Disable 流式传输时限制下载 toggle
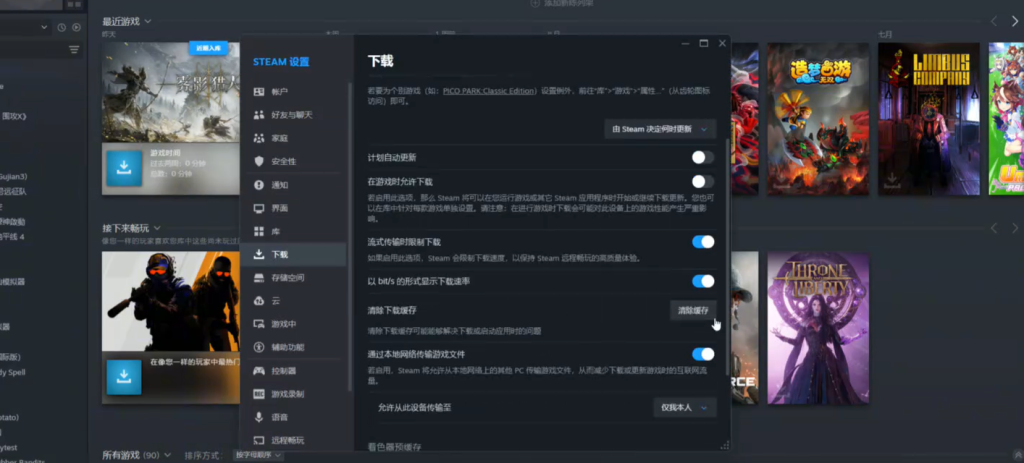The width and height of the screenshot is (1024, 463). (x=703, y=242)
